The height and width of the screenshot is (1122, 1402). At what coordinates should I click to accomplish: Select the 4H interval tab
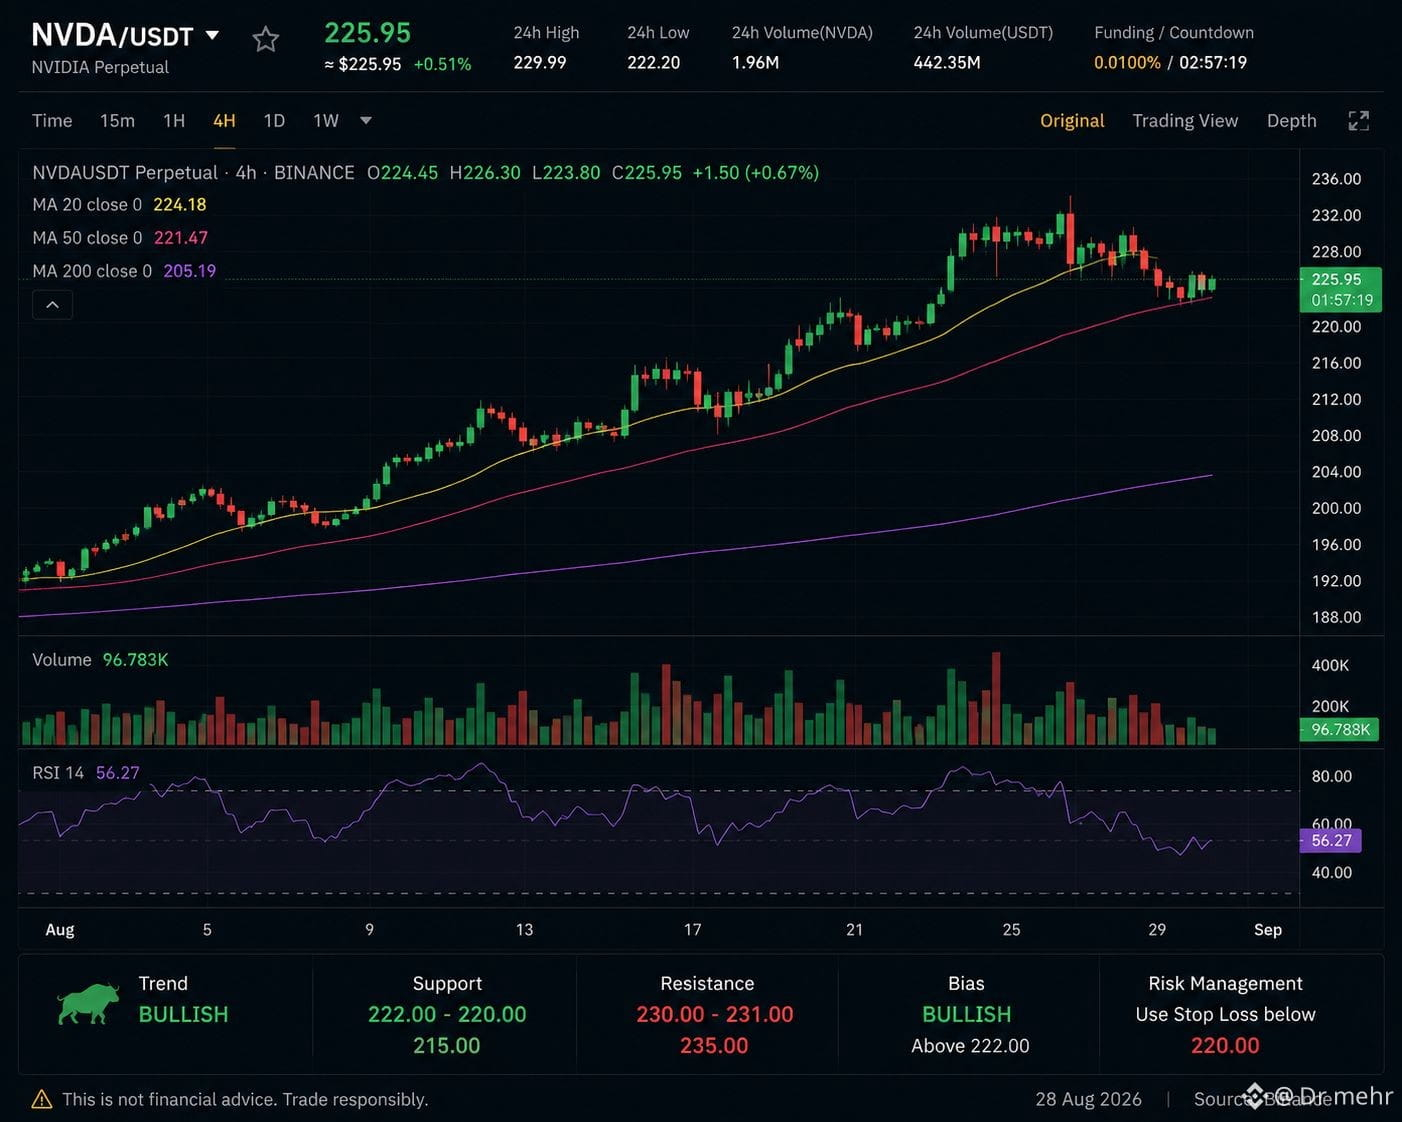click(224, 121)
